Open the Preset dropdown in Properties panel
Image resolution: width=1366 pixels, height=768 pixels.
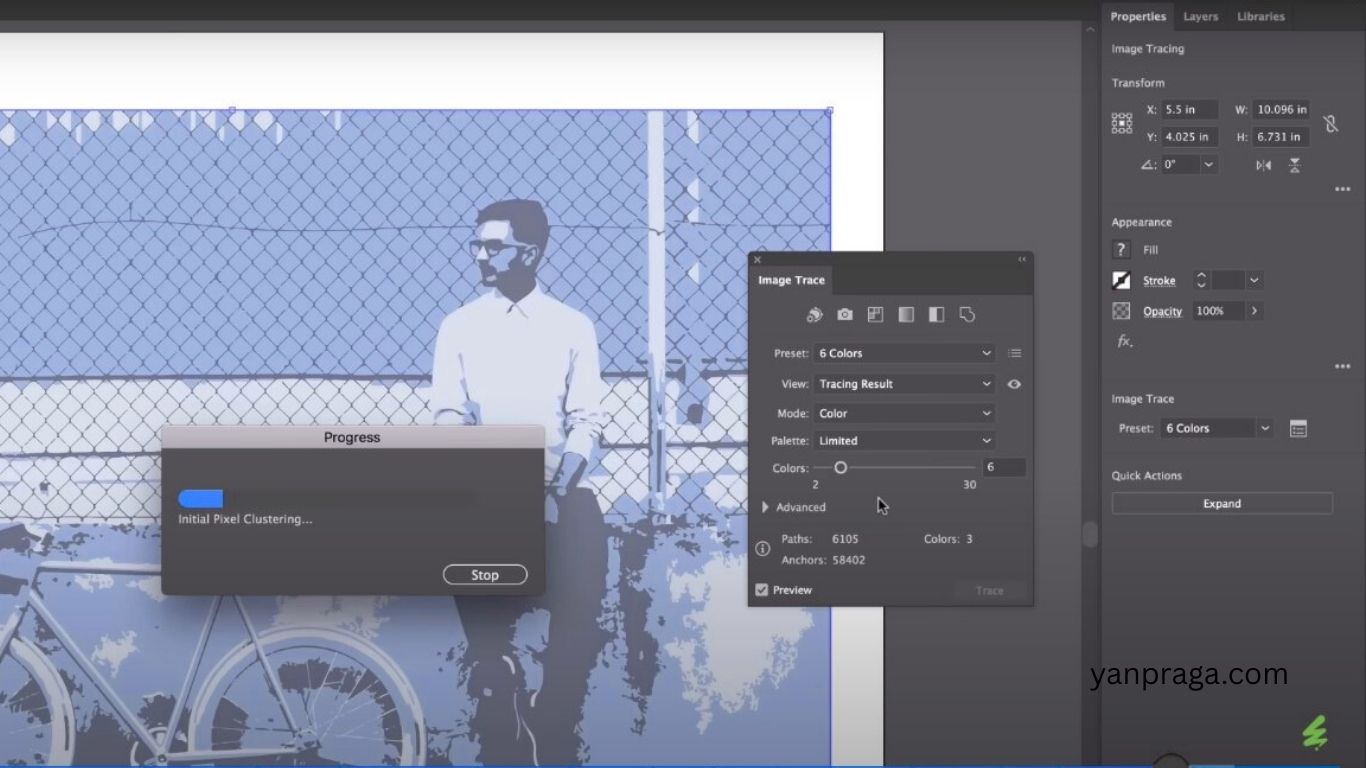tap(1217, 428)
